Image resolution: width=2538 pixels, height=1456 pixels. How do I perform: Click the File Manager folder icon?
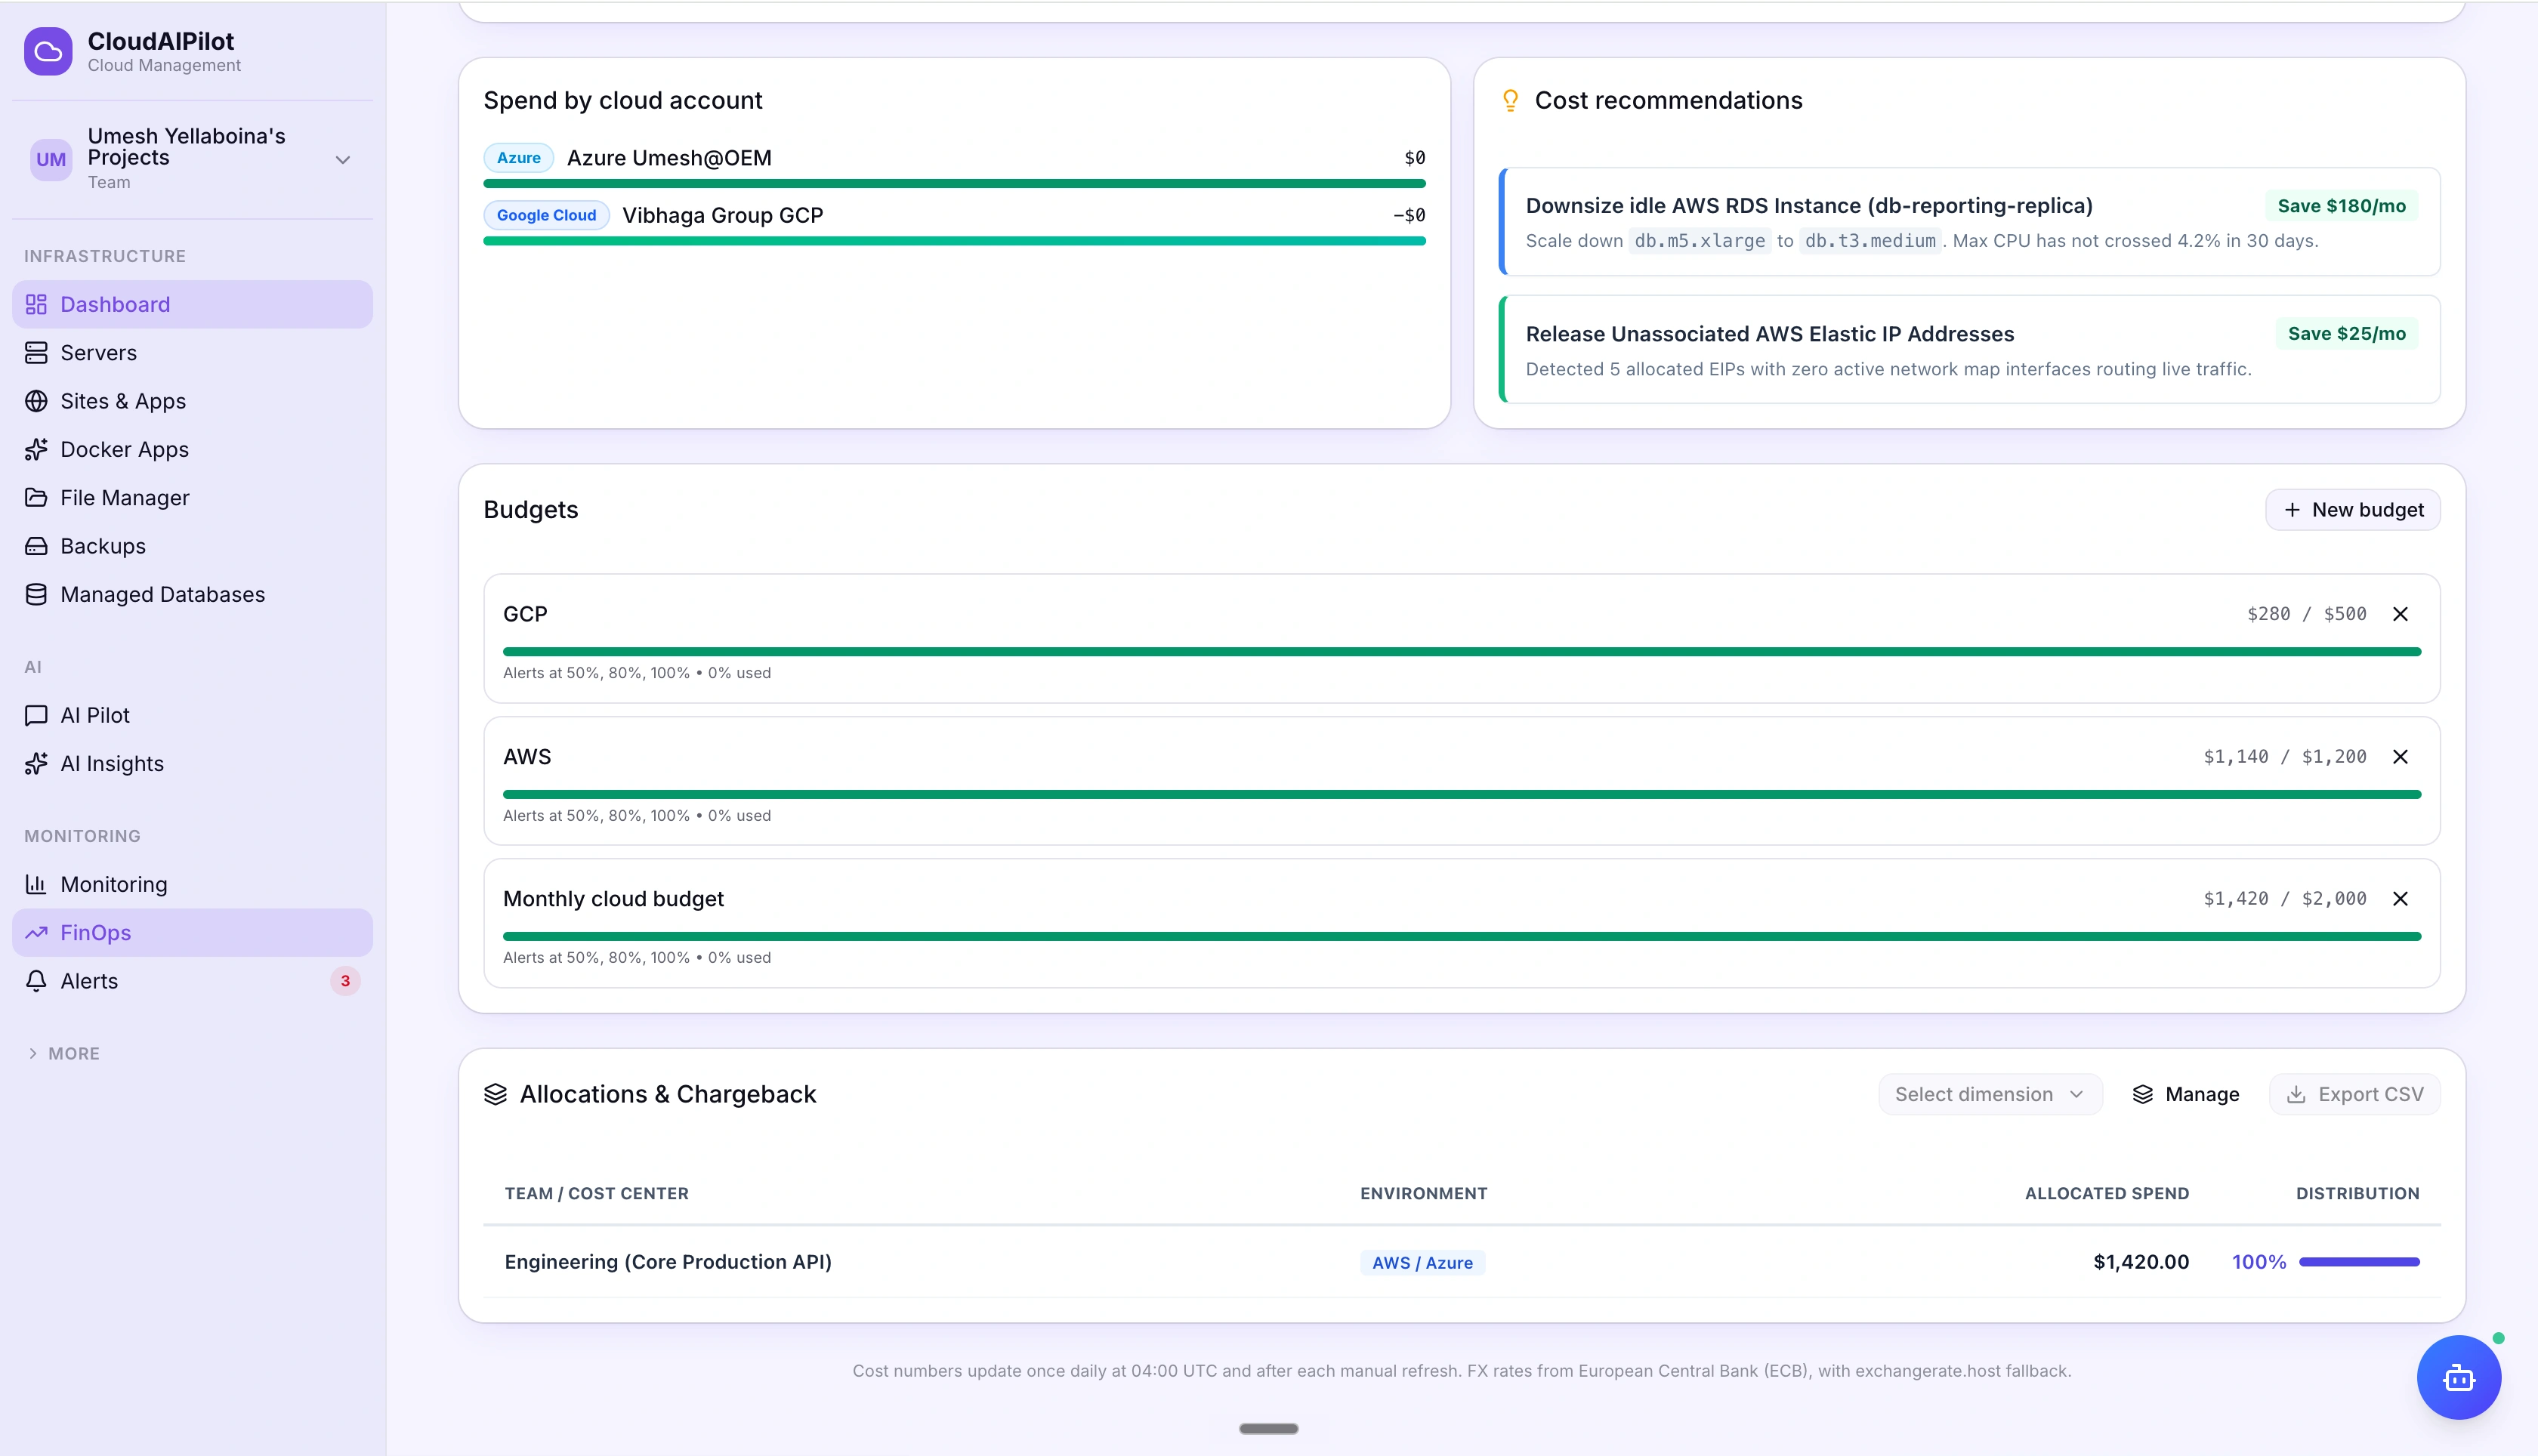point(36,498)
